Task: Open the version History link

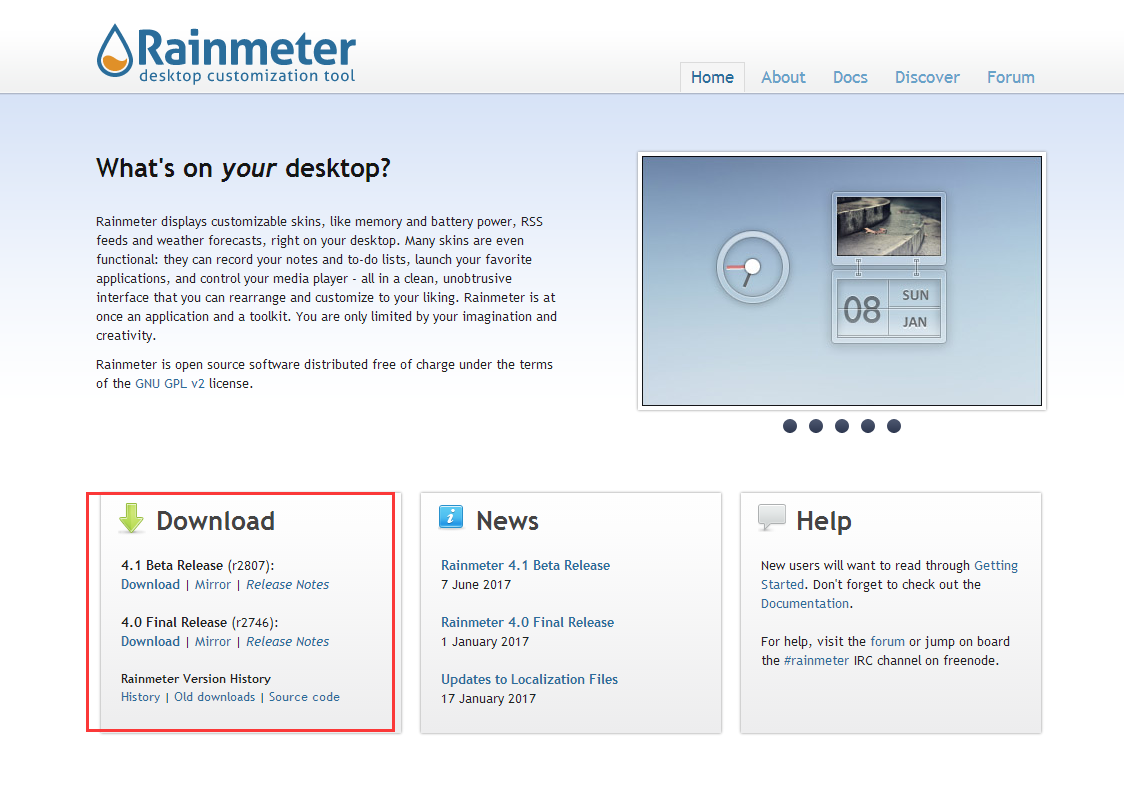Action: tap(140, 697)
